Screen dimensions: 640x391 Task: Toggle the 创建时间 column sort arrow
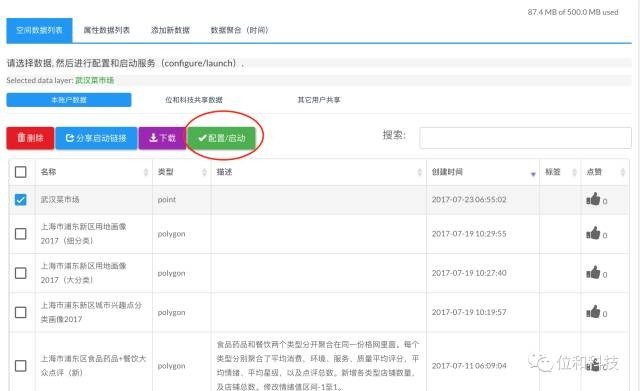pyautogui.click(x=533, y=174)
